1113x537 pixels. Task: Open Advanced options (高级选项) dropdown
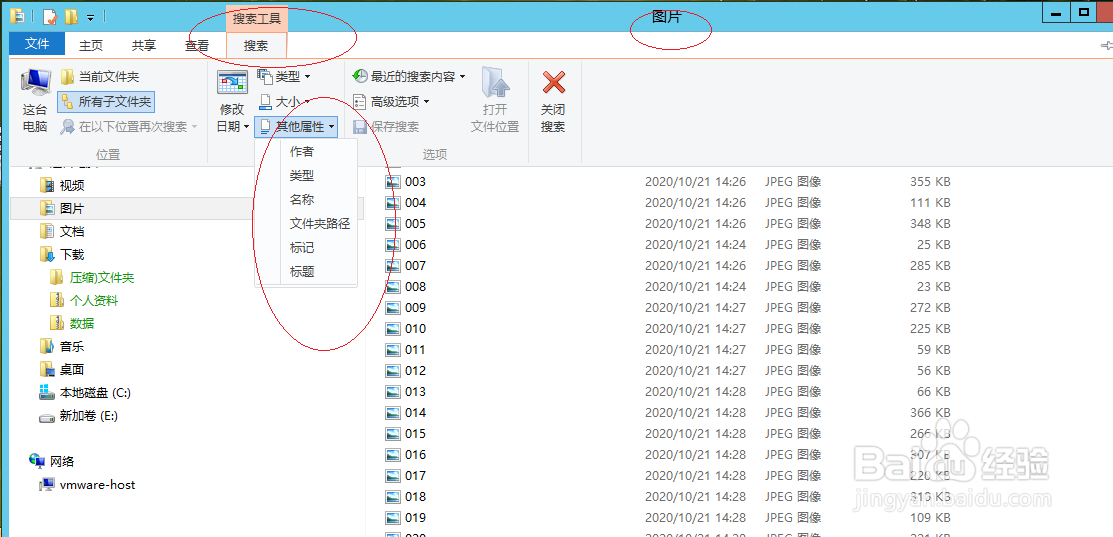391,101
